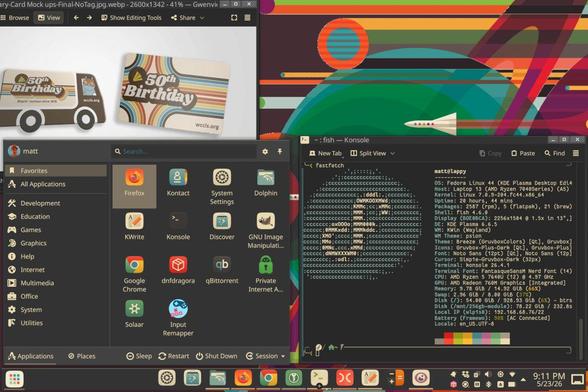Click Find in the Konsole toolbar
588x392 pixels.
(555, 153)
